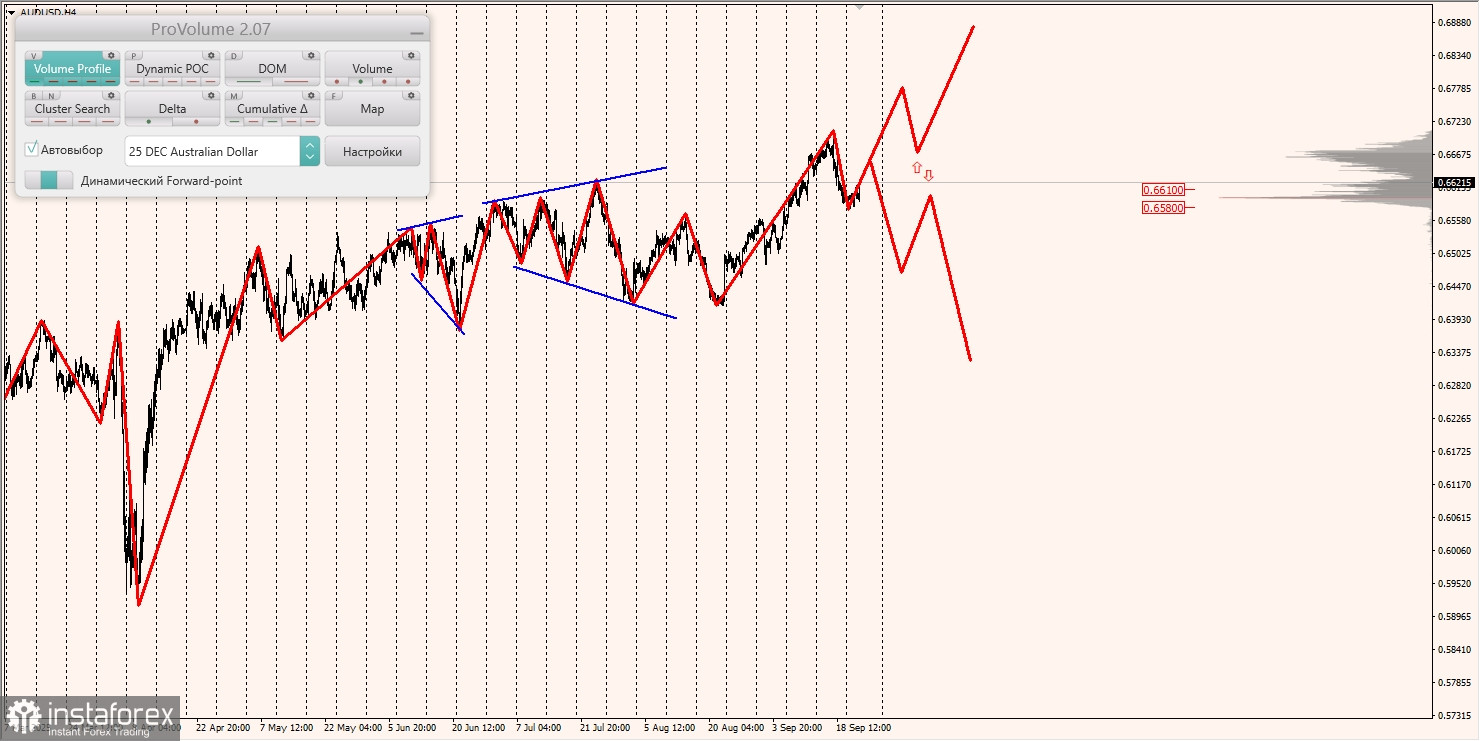This screenshot has width=1480, height=741.
Task: Toggle green dot under Delta button
Action: point(148,122)
